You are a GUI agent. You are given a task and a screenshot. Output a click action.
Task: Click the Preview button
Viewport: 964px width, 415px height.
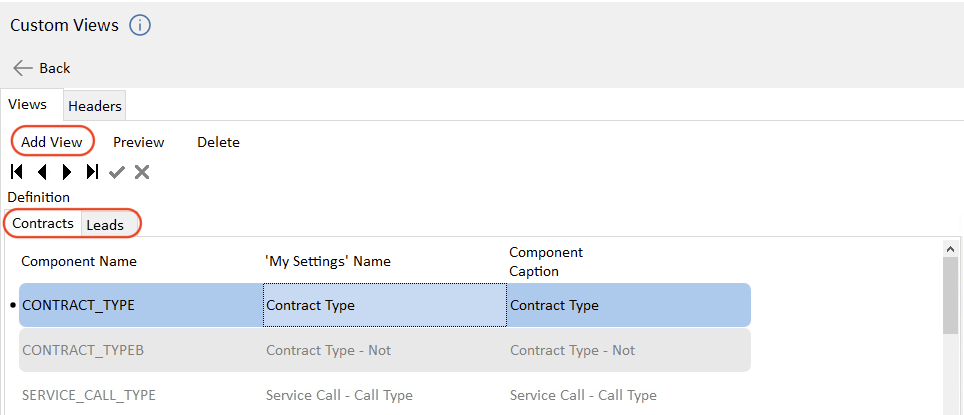(x=138, y=142)
